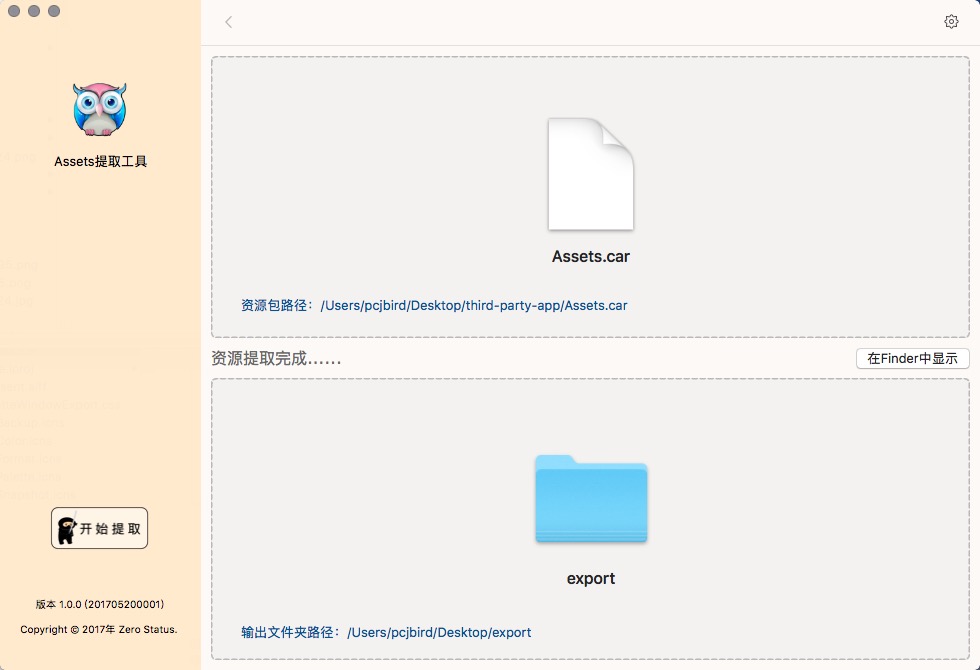980x670 pixels.
Task: Click the /Users/pcjbird/Desktop/export output path
Action: [x=439, y=632]
